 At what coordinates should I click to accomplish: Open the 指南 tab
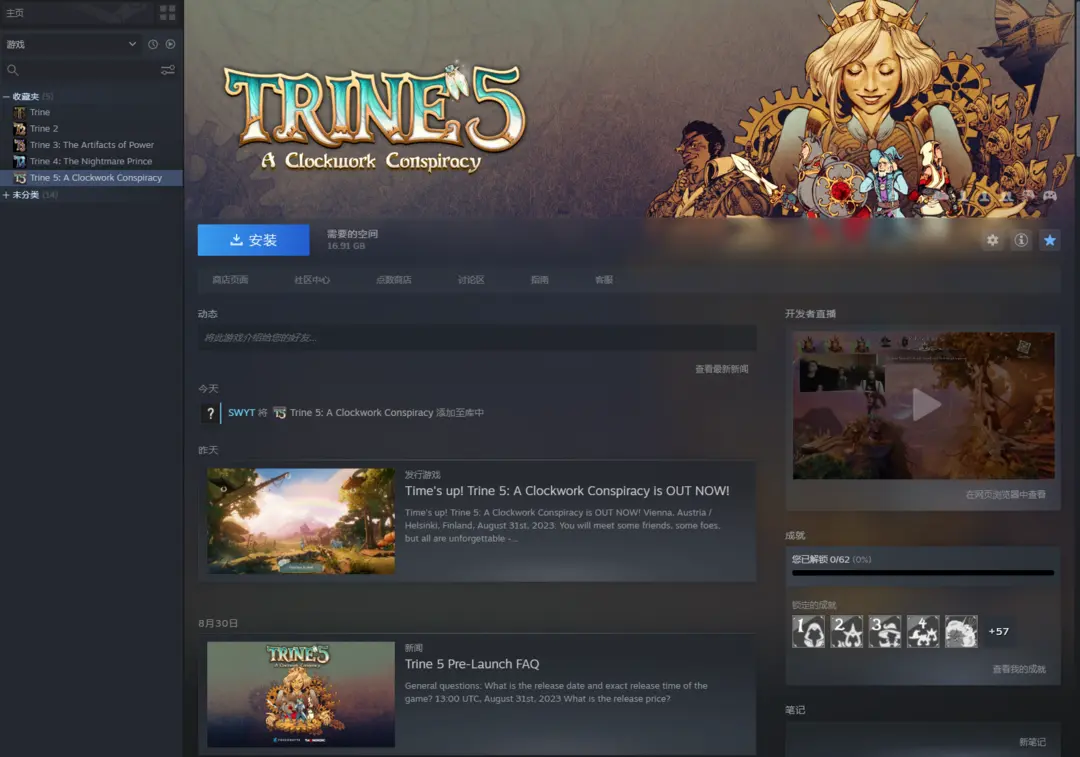(x=539, y=280)
